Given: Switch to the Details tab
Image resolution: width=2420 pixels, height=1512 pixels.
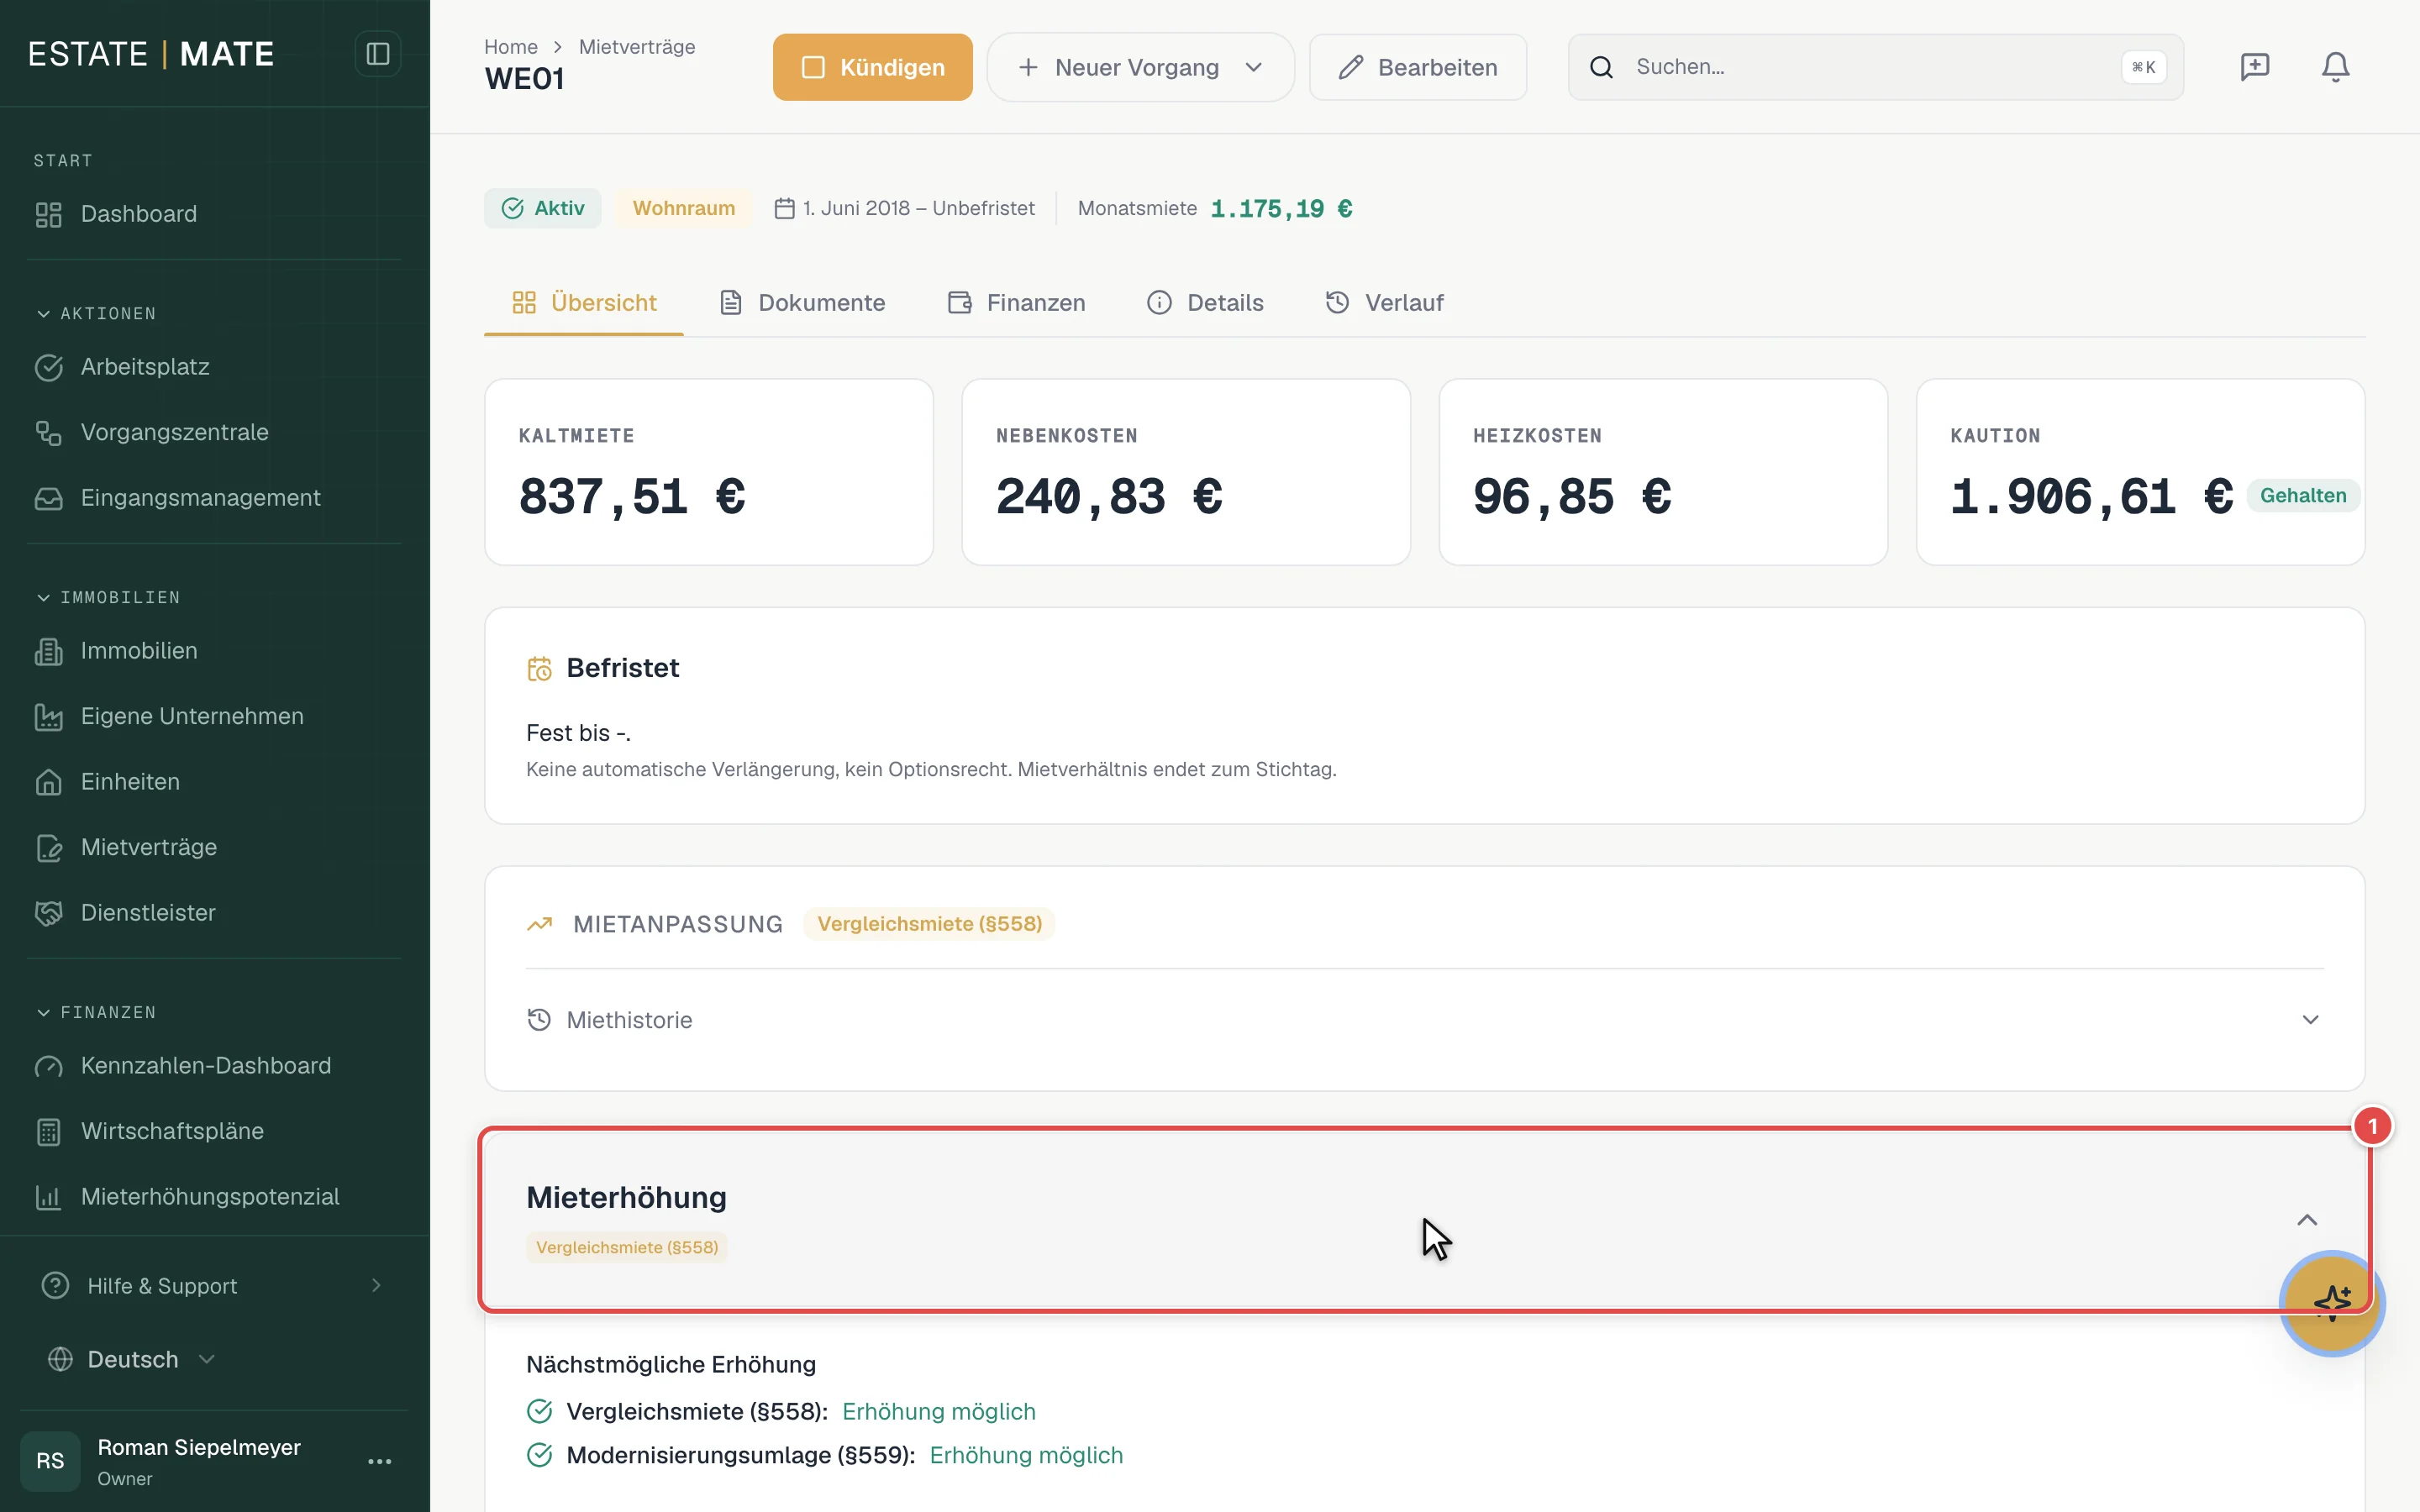Looking at the screenshot, I should [1205, 303].
